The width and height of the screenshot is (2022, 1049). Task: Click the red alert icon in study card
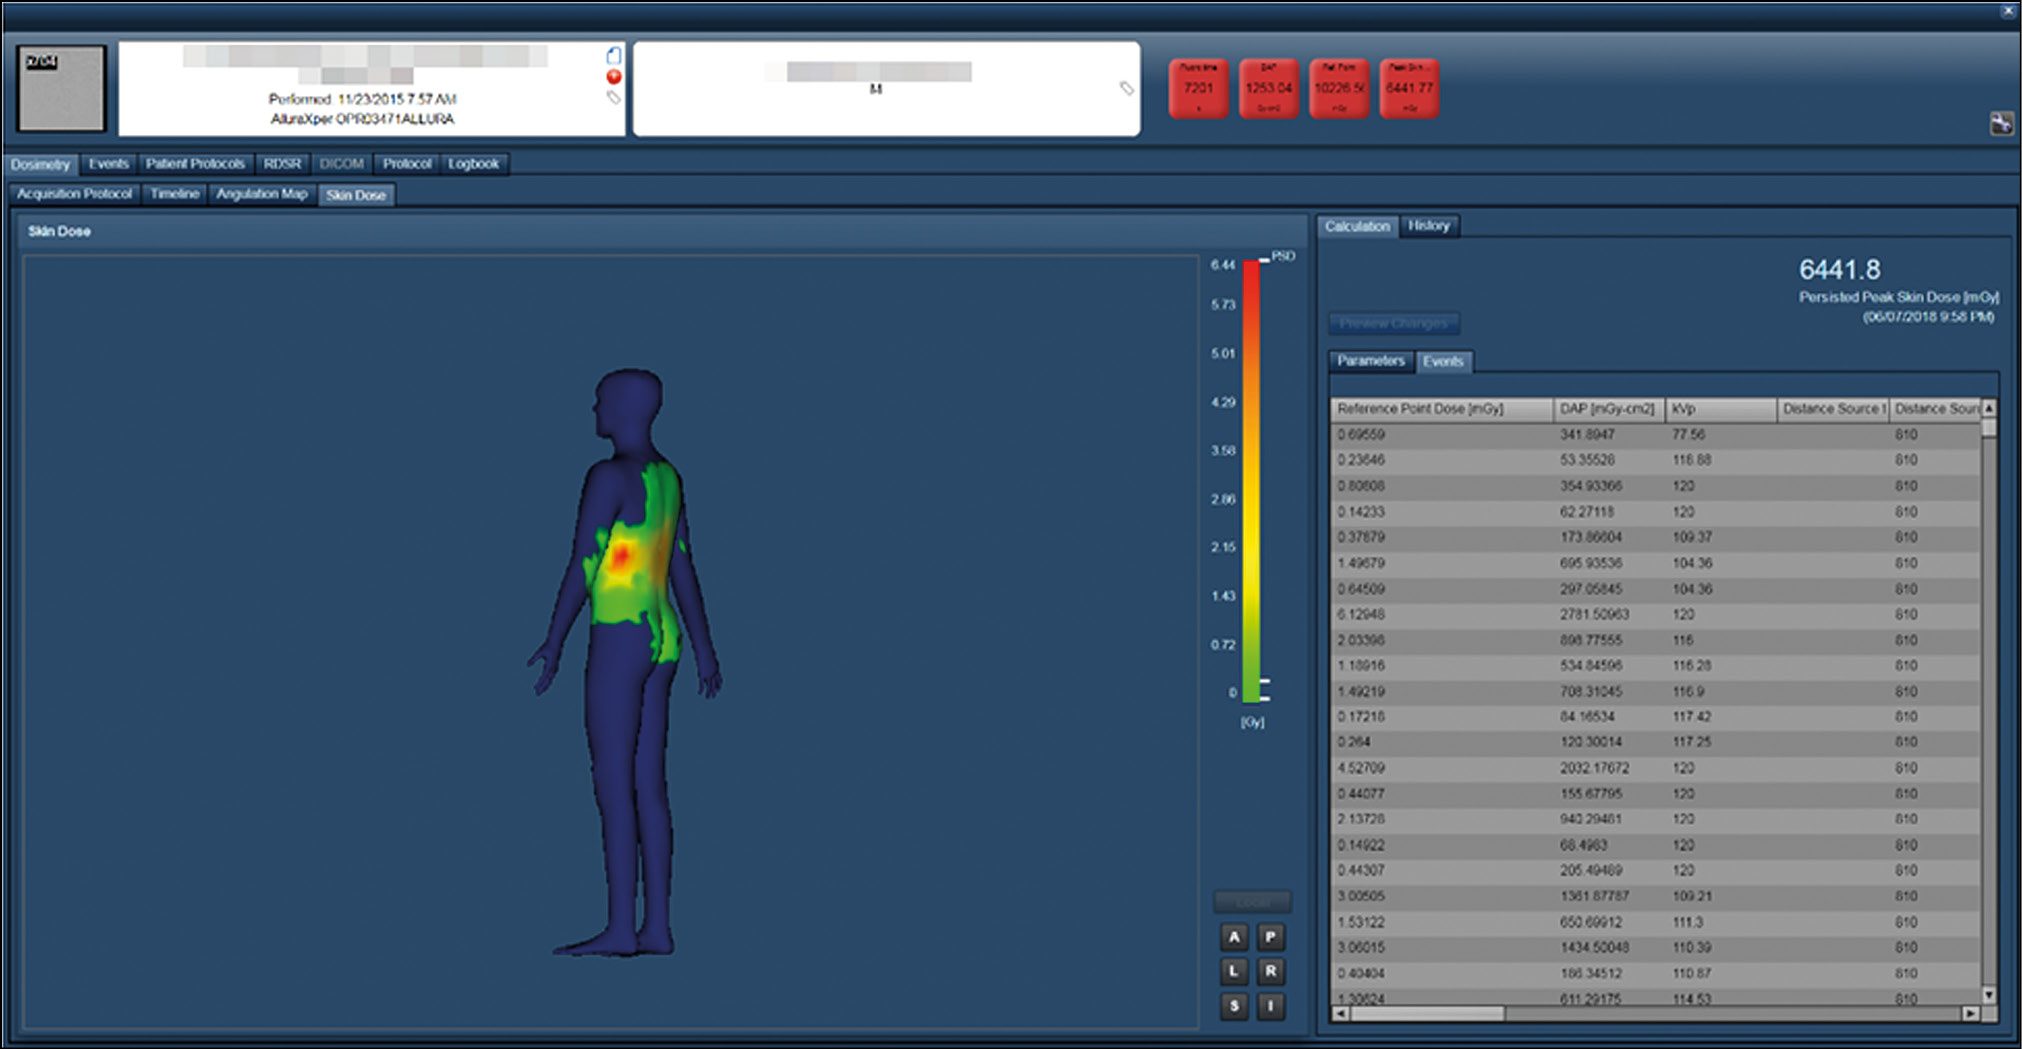coord(614,77)
